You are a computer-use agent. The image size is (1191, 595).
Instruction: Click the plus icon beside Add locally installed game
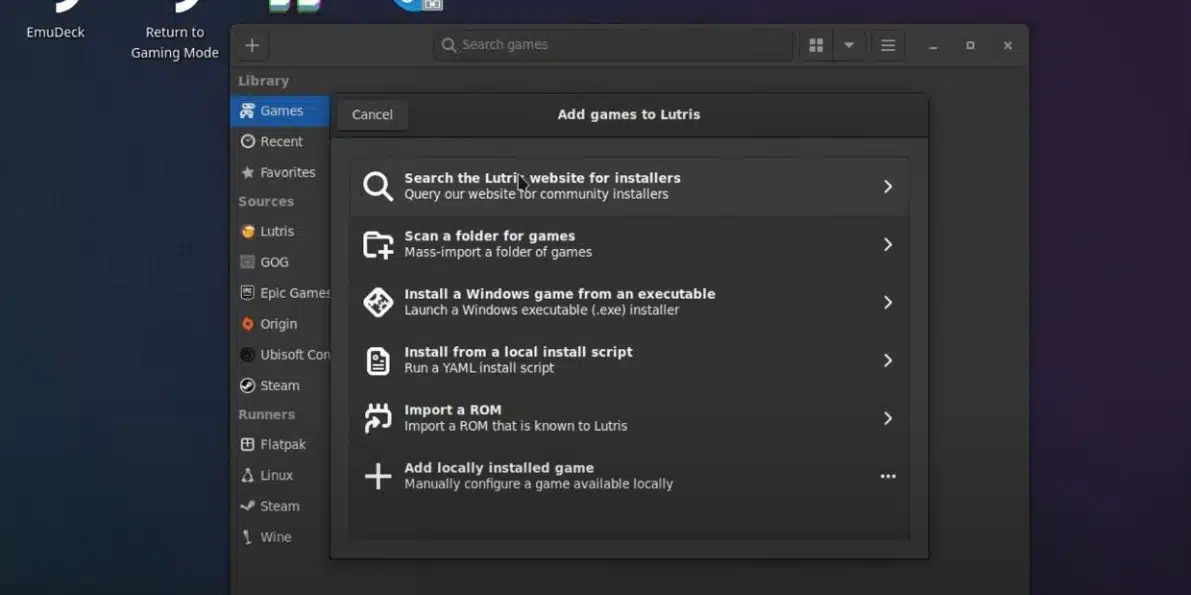pyautogui.click(x=378, y=476)
